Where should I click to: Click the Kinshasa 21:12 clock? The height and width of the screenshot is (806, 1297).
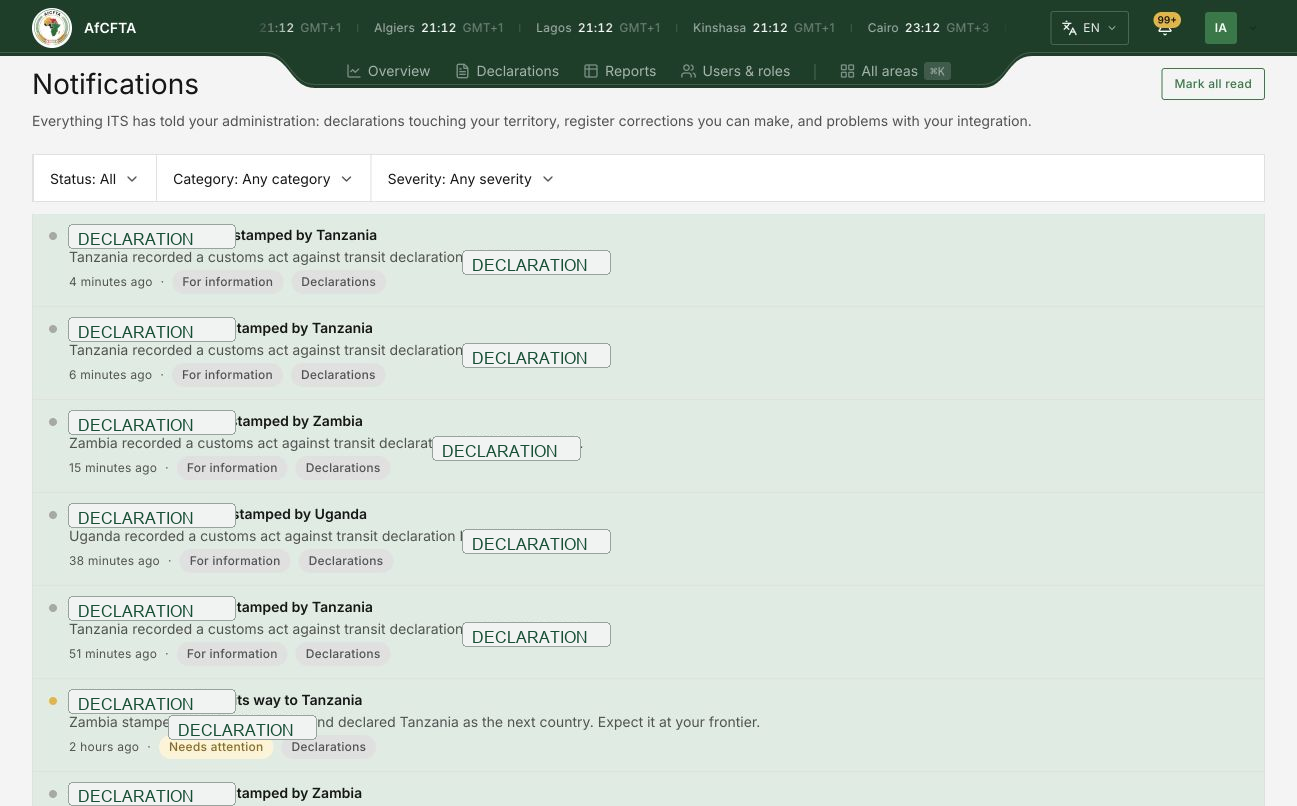pyautogui.click(x=764, y=28)
